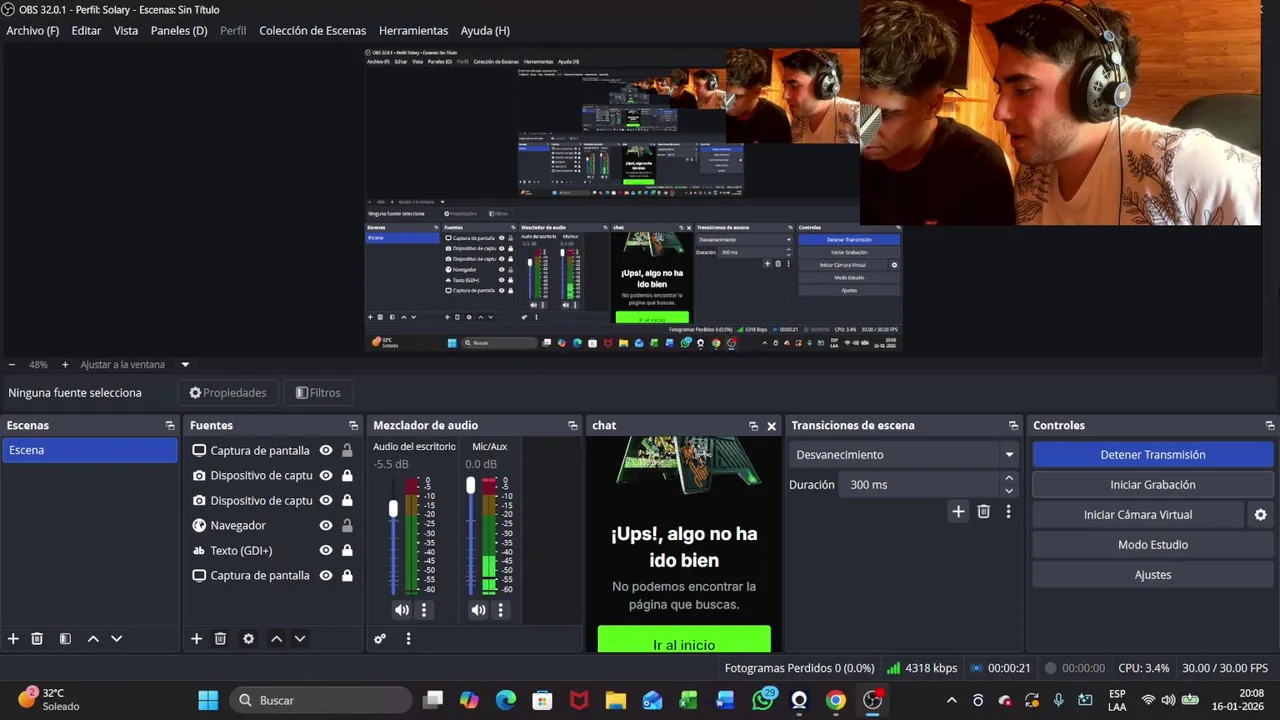Float the Mezclador de audio dock
This screenshot has height=720, width=1280.
click(x=572, y=426)
